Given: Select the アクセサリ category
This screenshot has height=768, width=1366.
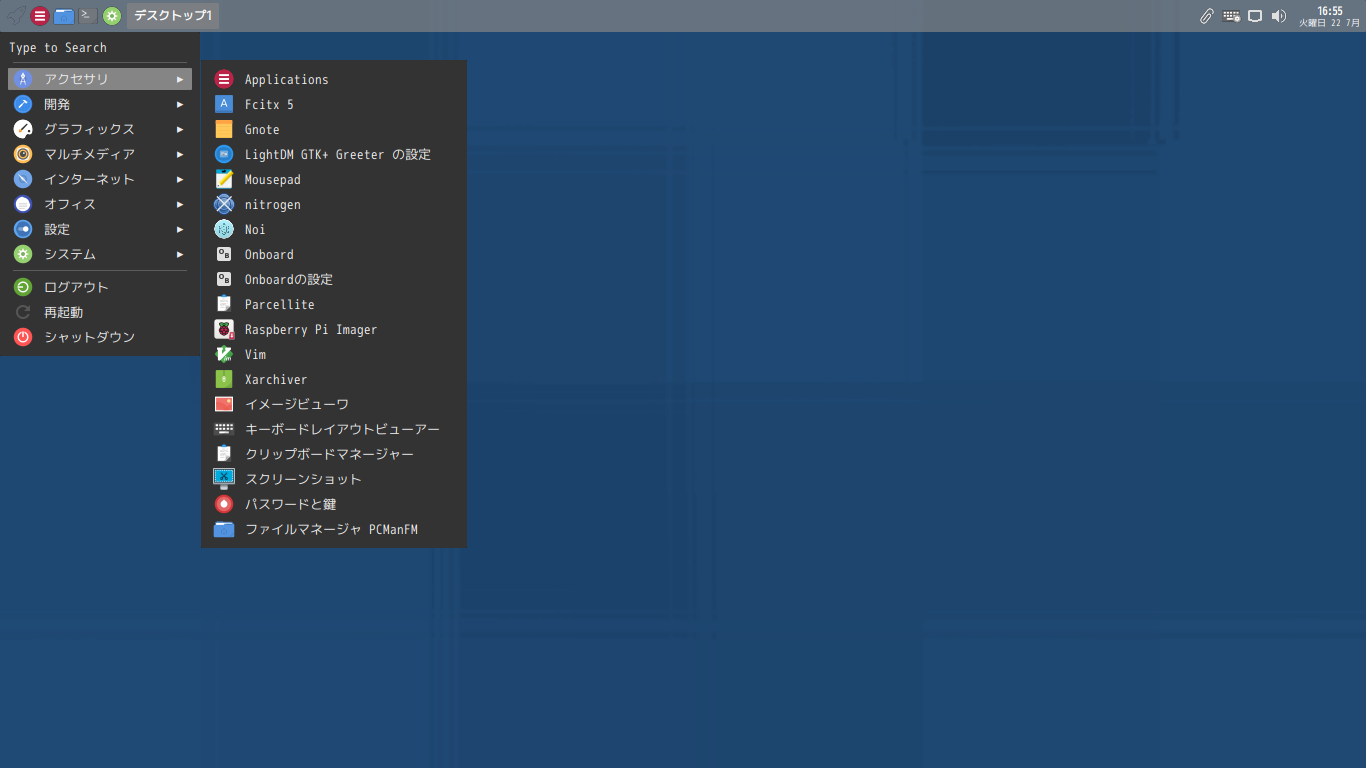Looking at the screenshot, I should tap(100, 79).
